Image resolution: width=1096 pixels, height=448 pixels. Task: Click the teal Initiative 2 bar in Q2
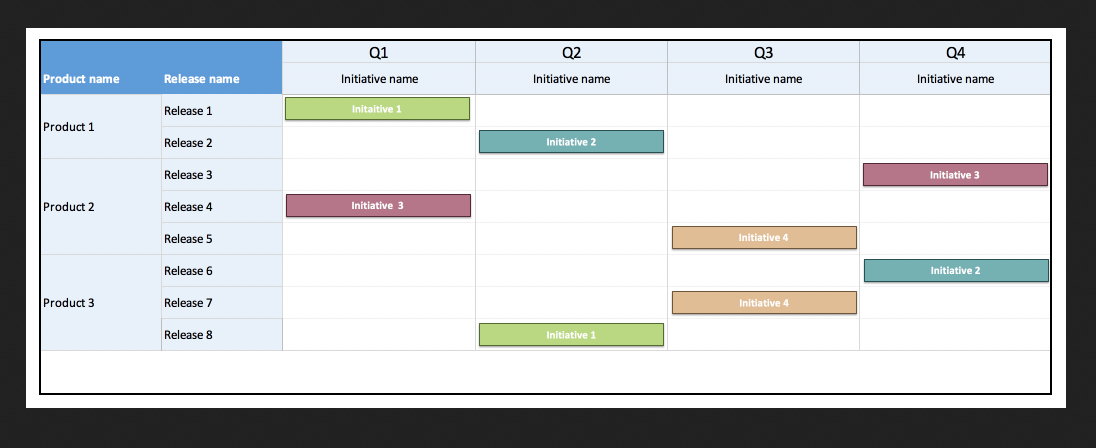click(x=571, y=142)
